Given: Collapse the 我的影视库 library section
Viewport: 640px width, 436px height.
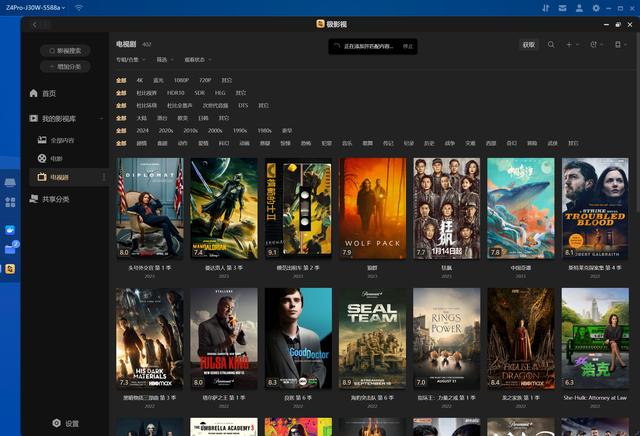Looking at the screenshot, I should pos(101,119).
